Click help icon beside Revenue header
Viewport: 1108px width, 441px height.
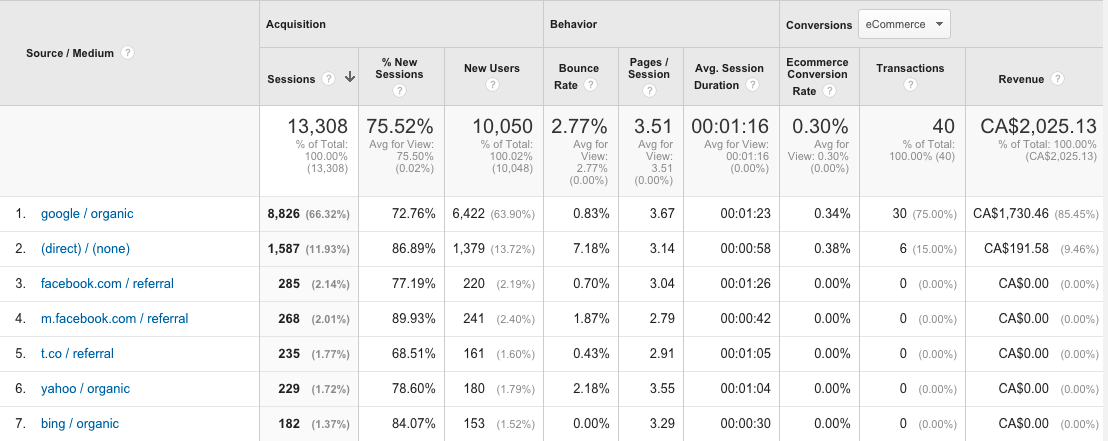tap(1057, 79)
